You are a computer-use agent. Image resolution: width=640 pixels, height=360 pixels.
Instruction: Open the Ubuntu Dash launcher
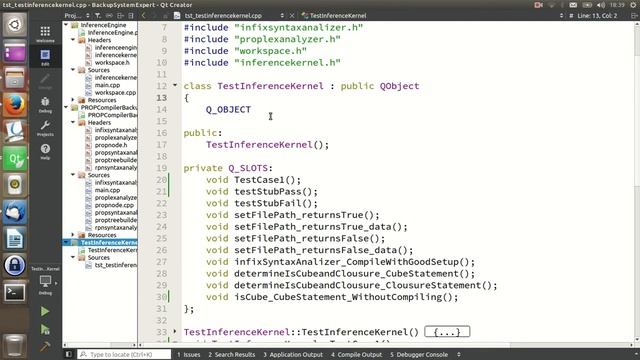click(x=15, y=24)
